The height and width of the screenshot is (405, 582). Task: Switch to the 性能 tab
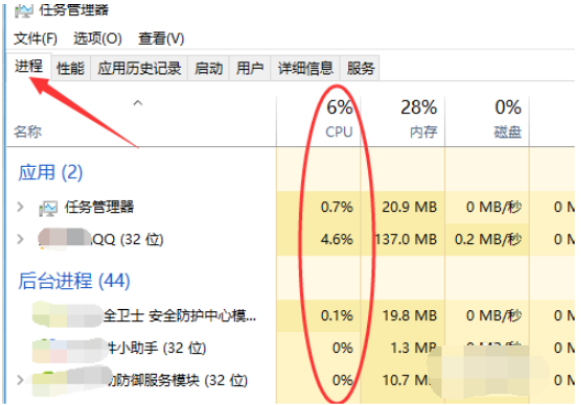pos(71,68)
